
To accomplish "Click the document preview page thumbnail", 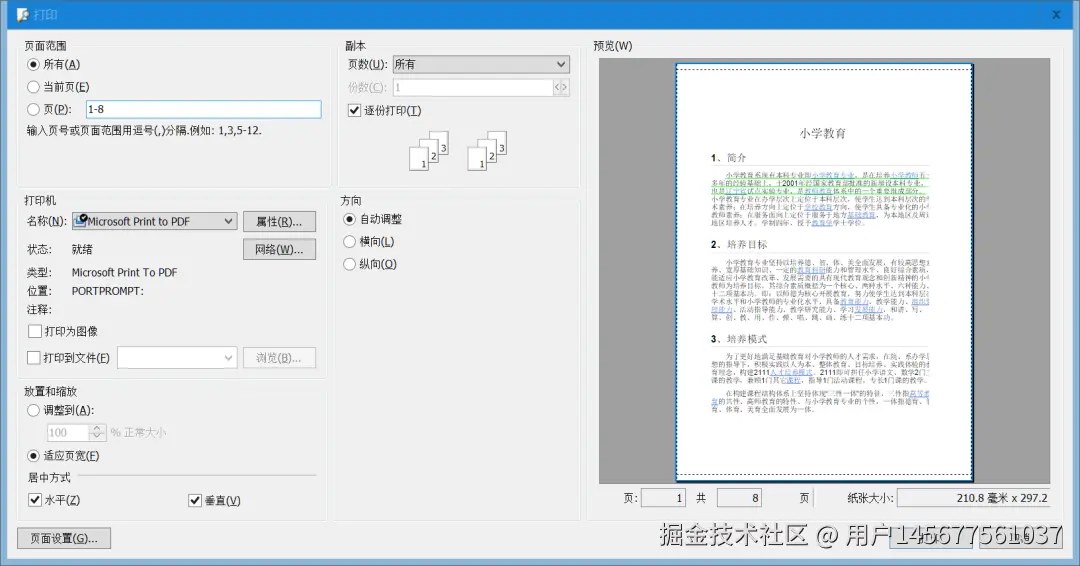I will [824, 272].
